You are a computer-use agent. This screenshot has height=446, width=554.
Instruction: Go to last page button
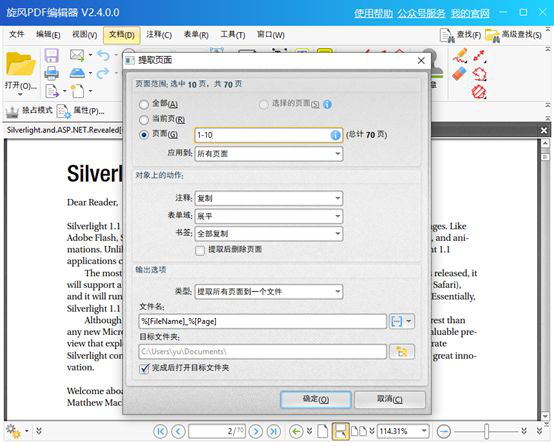273,431
